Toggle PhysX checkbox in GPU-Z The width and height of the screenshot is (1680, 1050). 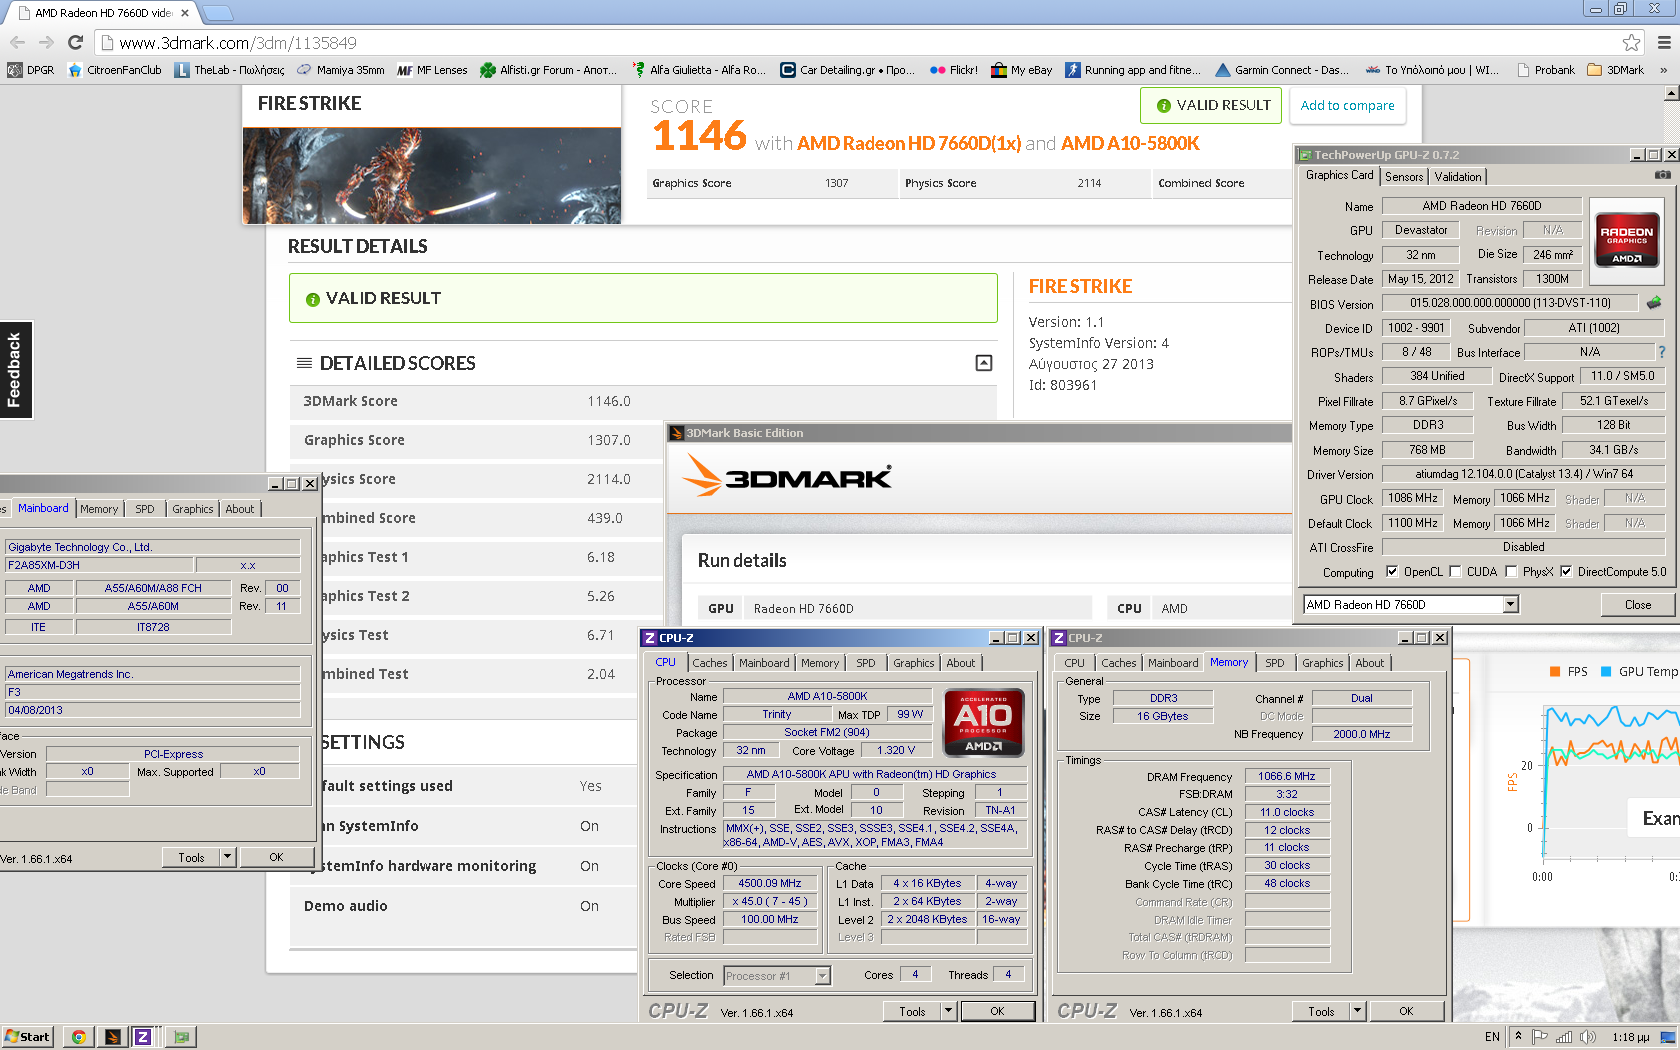(x=1511, y=572)
